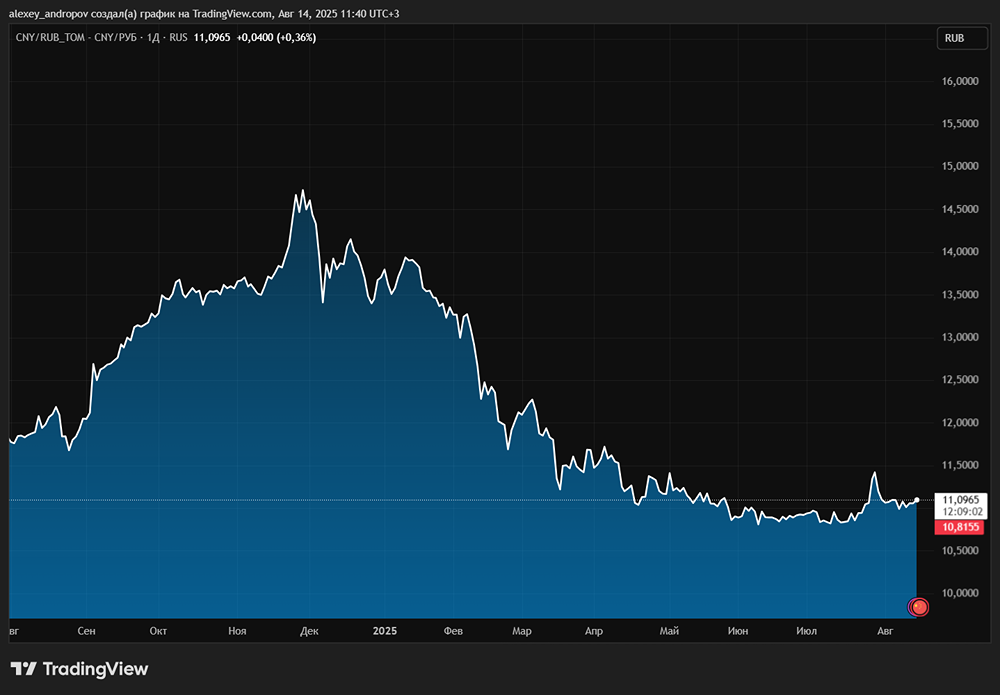This screenshot has width=1000, height=695.
Task: Click the 10,5000 price axis label
Action: 960,551
